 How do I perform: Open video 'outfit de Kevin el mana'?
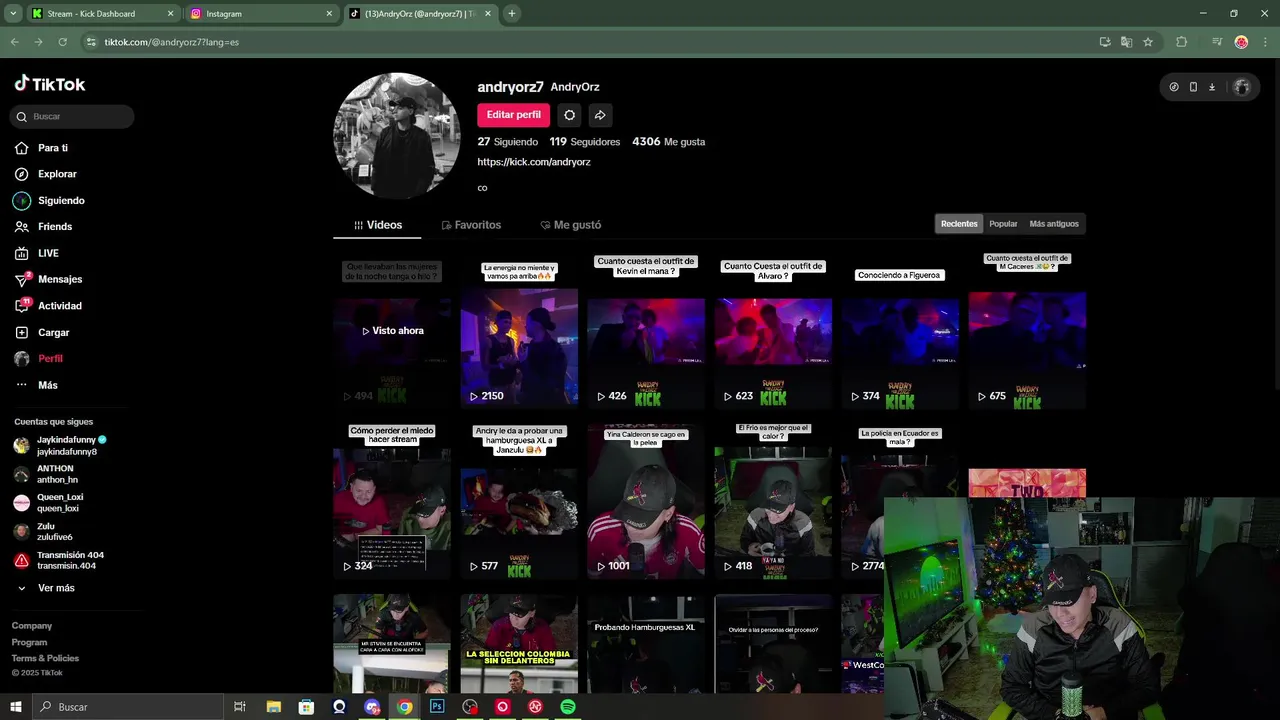[646, 330]
